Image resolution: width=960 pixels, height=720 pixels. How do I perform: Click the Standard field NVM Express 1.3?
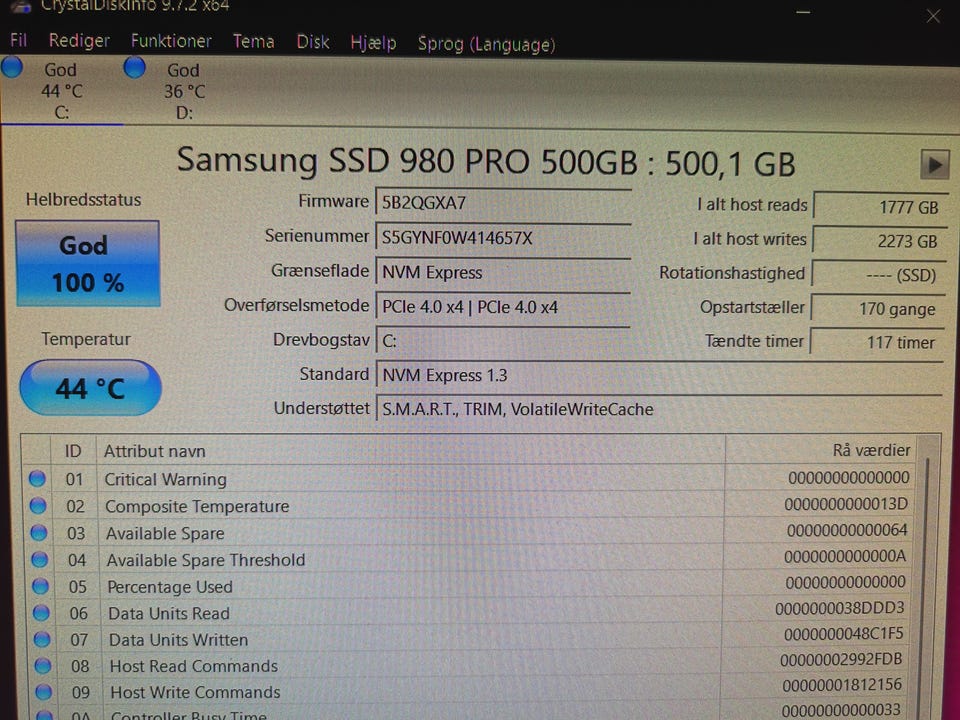pyautogui.click(x=659, y=375)
